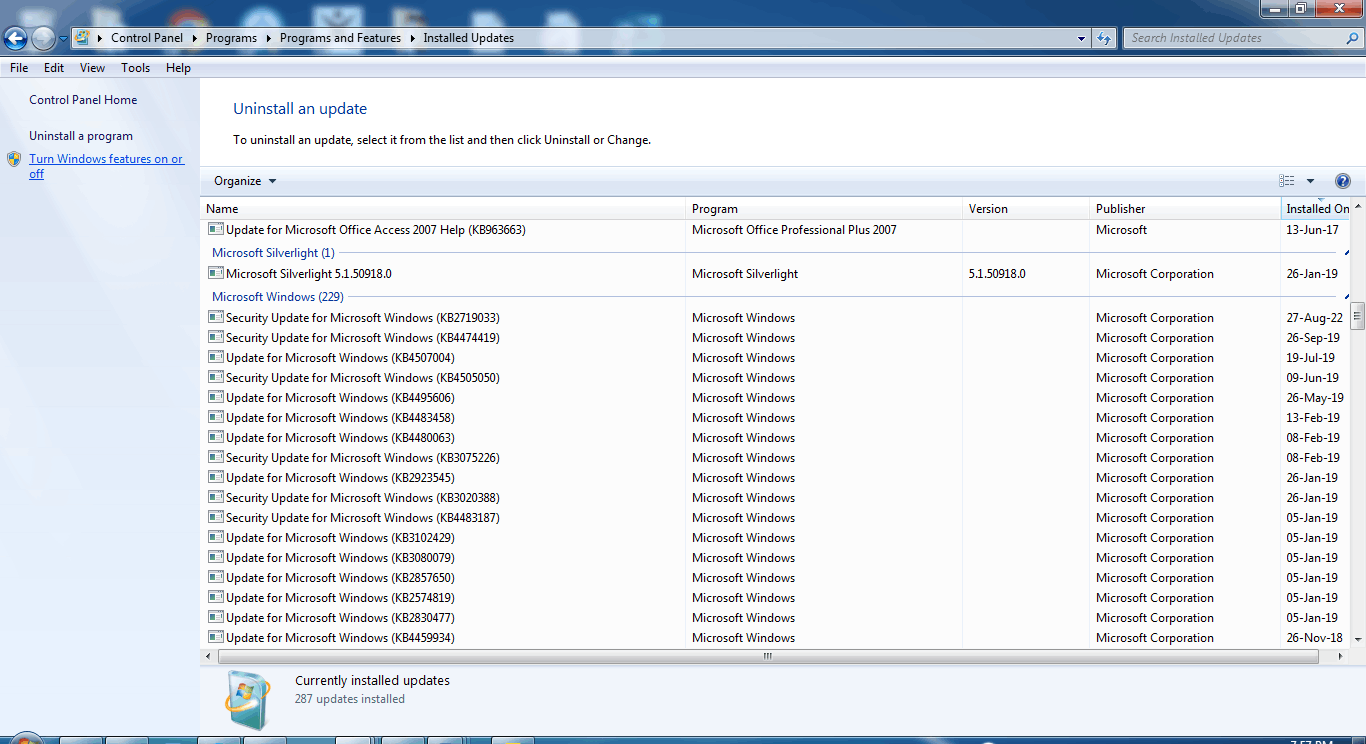This screenshot has height=744, width=1366.
Task: Open the Organize dropdown menu
Action: click(245, 181)
